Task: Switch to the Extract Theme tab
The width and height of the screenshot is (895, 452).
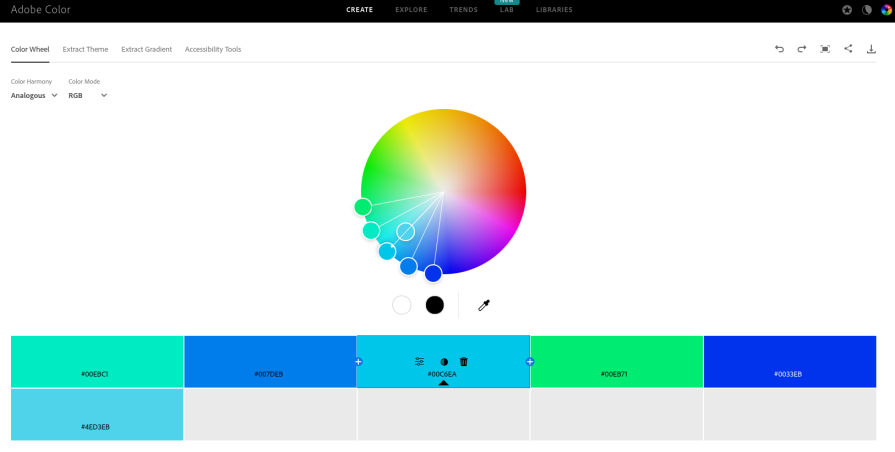Action: (85, 49)
